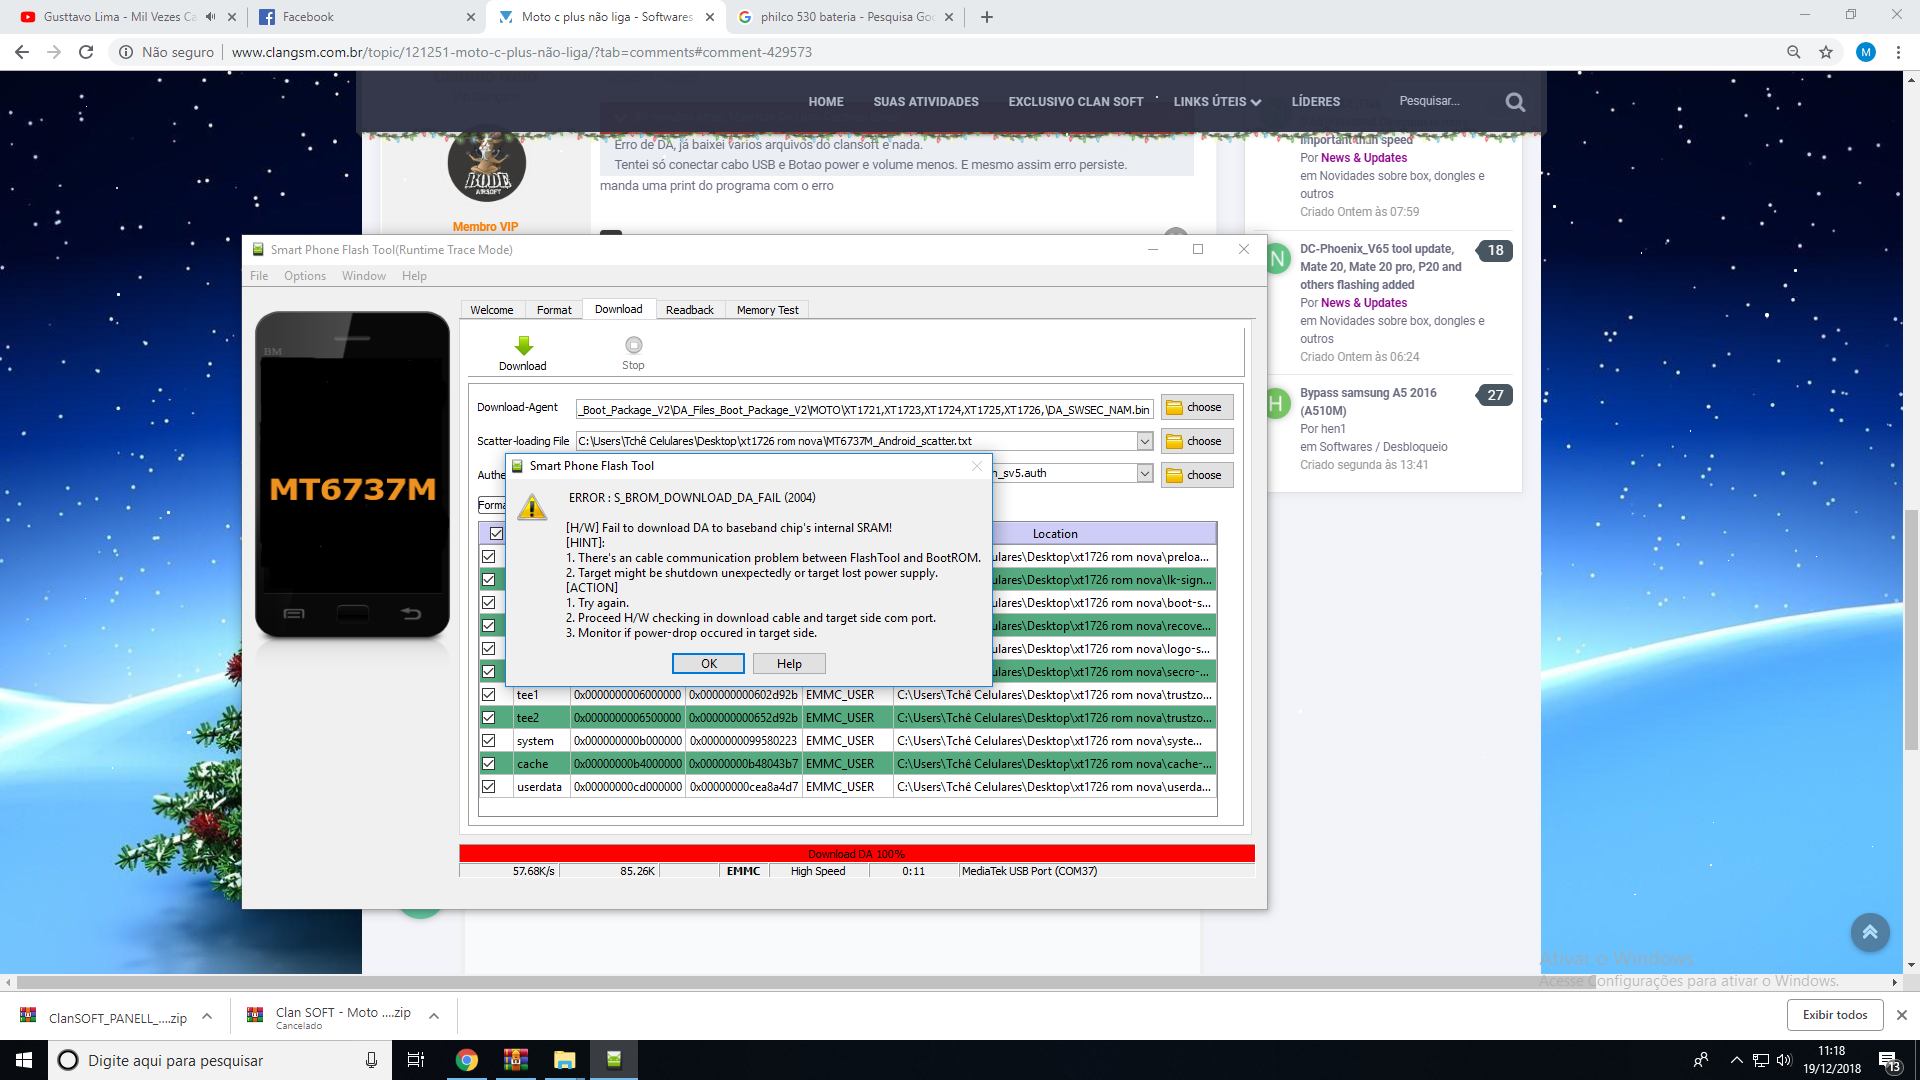
Task: Uncheck the userdata partition checkbox
Action: pyautogui.click(x=488, y=786)
